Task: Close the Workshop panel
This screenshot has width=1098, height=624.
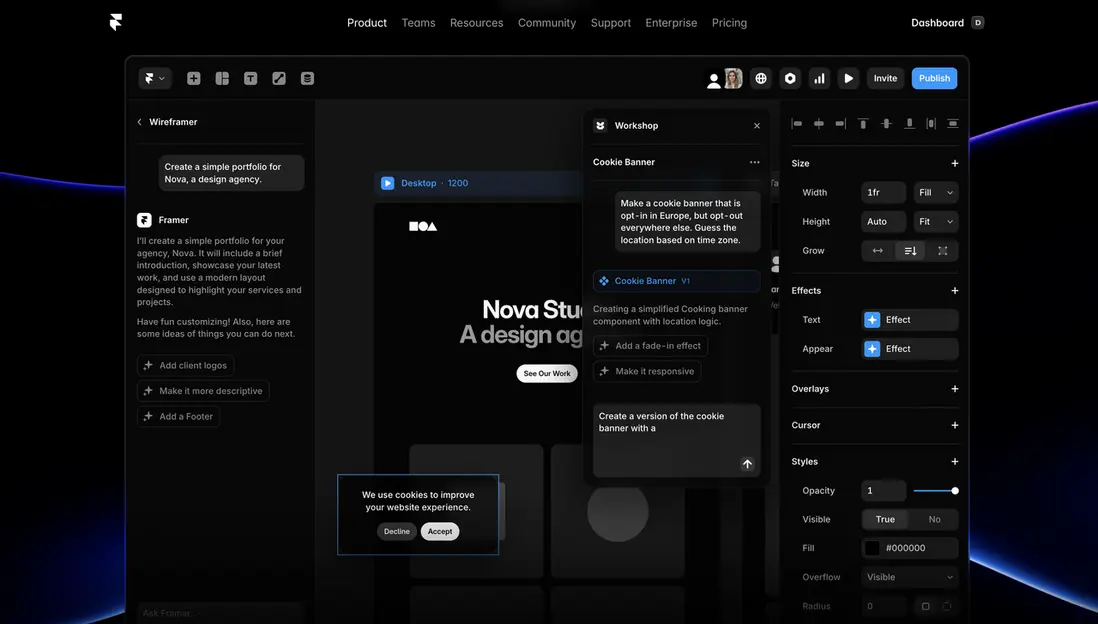Action: (x=757, y=126)
